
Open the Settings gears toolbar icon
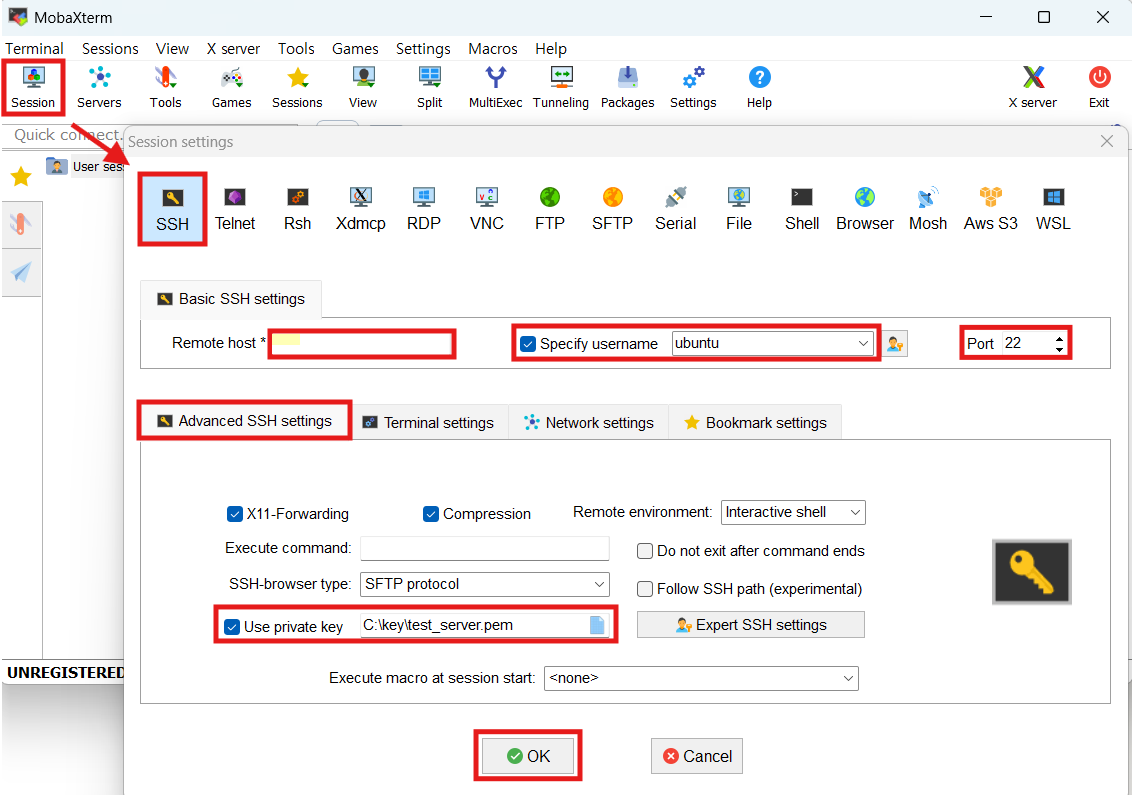(x=693, y=87)
